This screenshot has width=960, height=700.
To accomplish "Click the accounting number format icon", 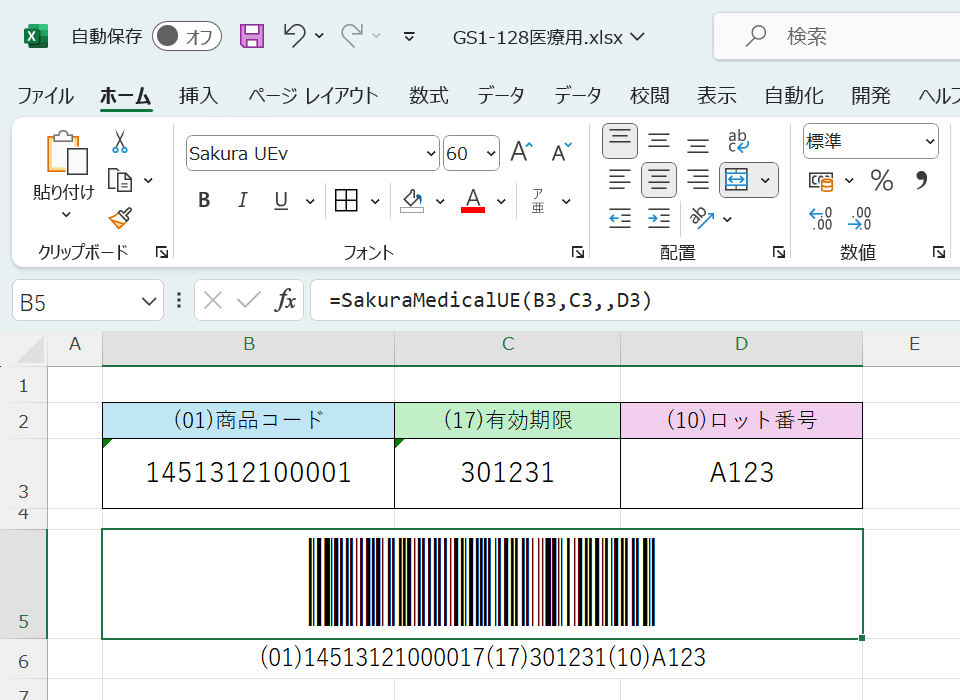I will point(821,181).
